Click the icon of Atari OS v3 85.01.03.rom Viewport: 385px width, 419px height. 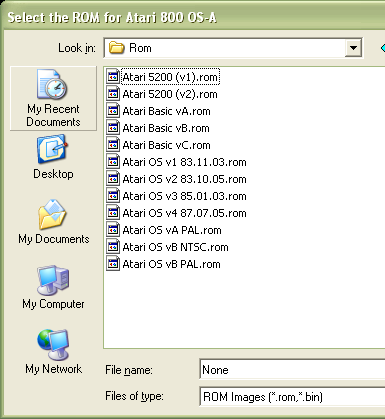[x=113, y=196]
